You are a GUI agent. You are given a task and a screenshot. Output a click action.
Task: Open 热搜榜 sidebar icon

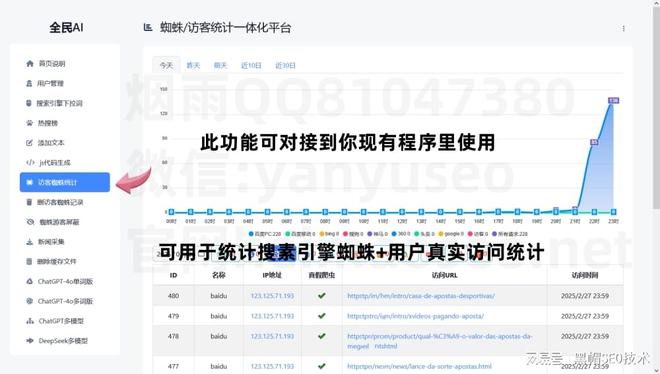[x=29, y=123]
